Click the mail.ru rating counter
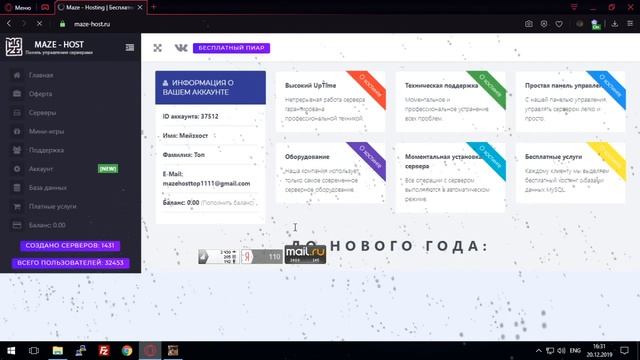The width and height of the screenshot is (640, 360). pos(305,254)
